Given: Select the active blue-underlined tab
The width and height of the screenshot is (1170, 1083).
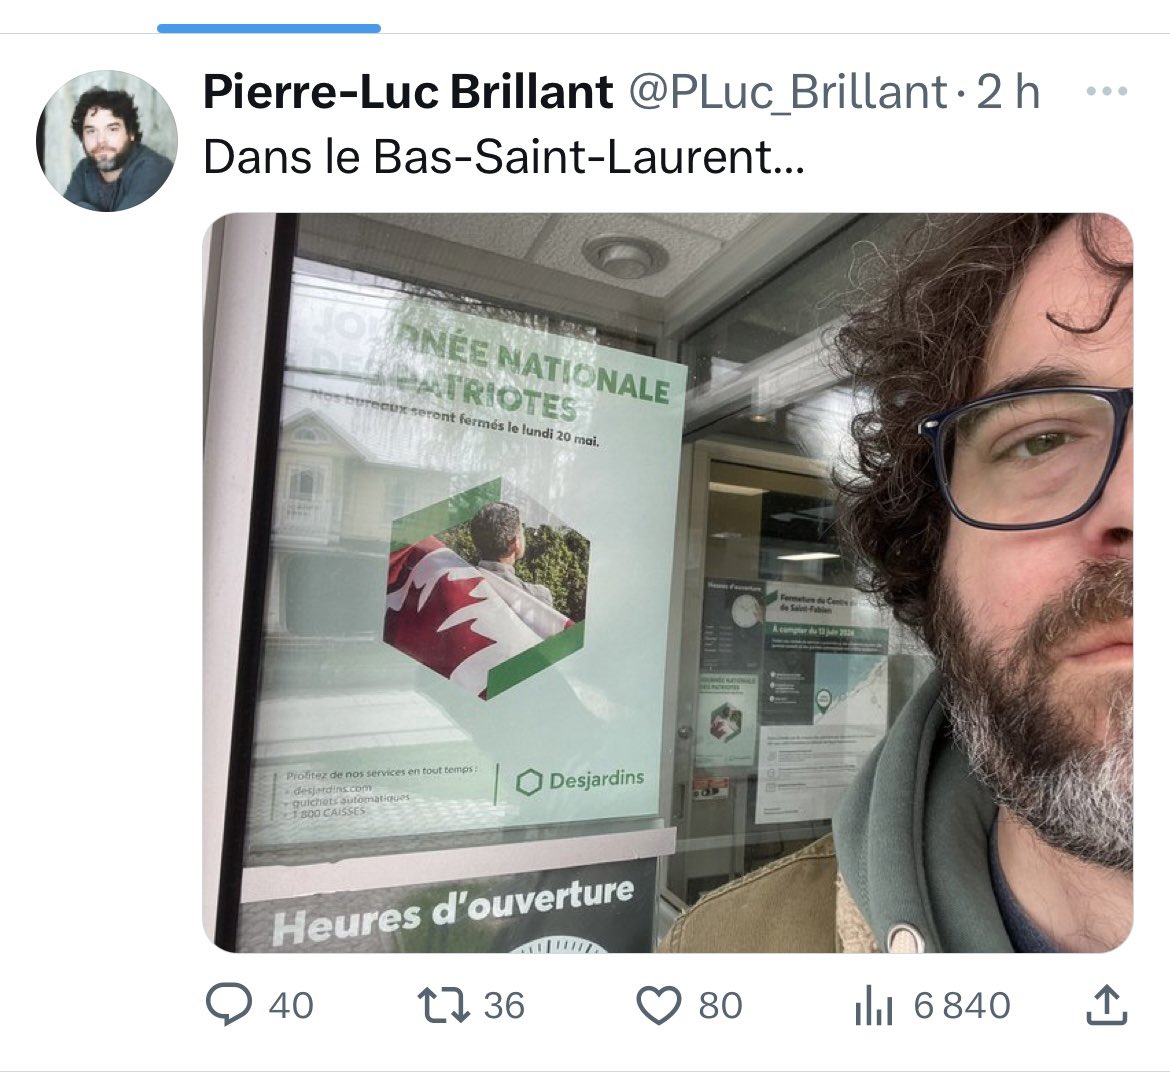Looking at the screenshot, I should [x=269, y=29].
